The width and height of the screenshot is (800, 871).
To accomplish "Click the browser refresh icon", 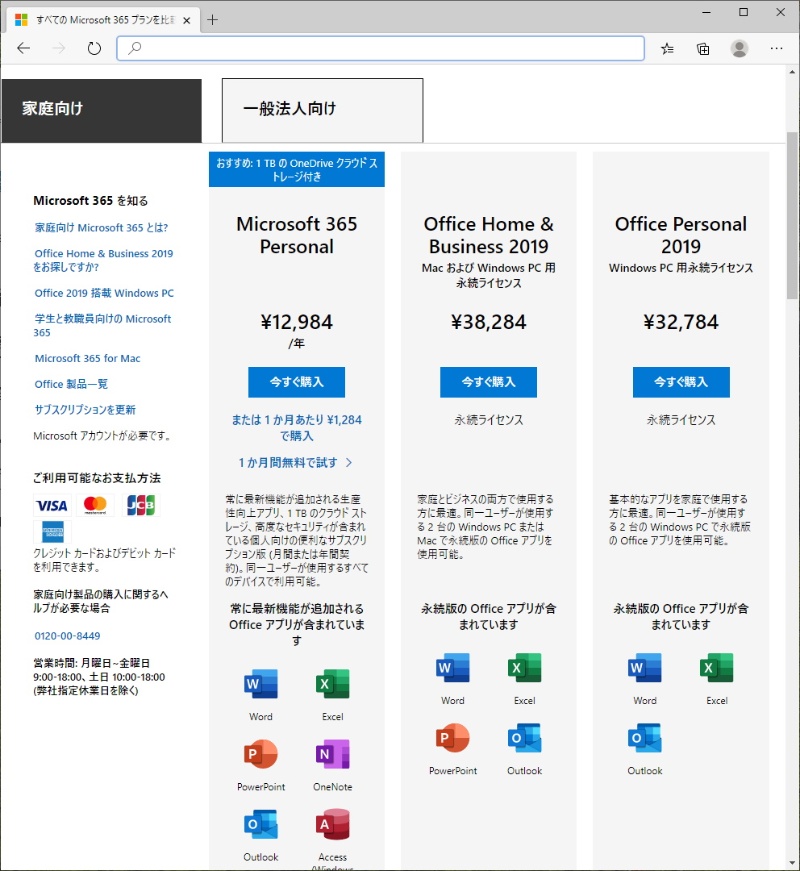I will (x=94, y=48).
